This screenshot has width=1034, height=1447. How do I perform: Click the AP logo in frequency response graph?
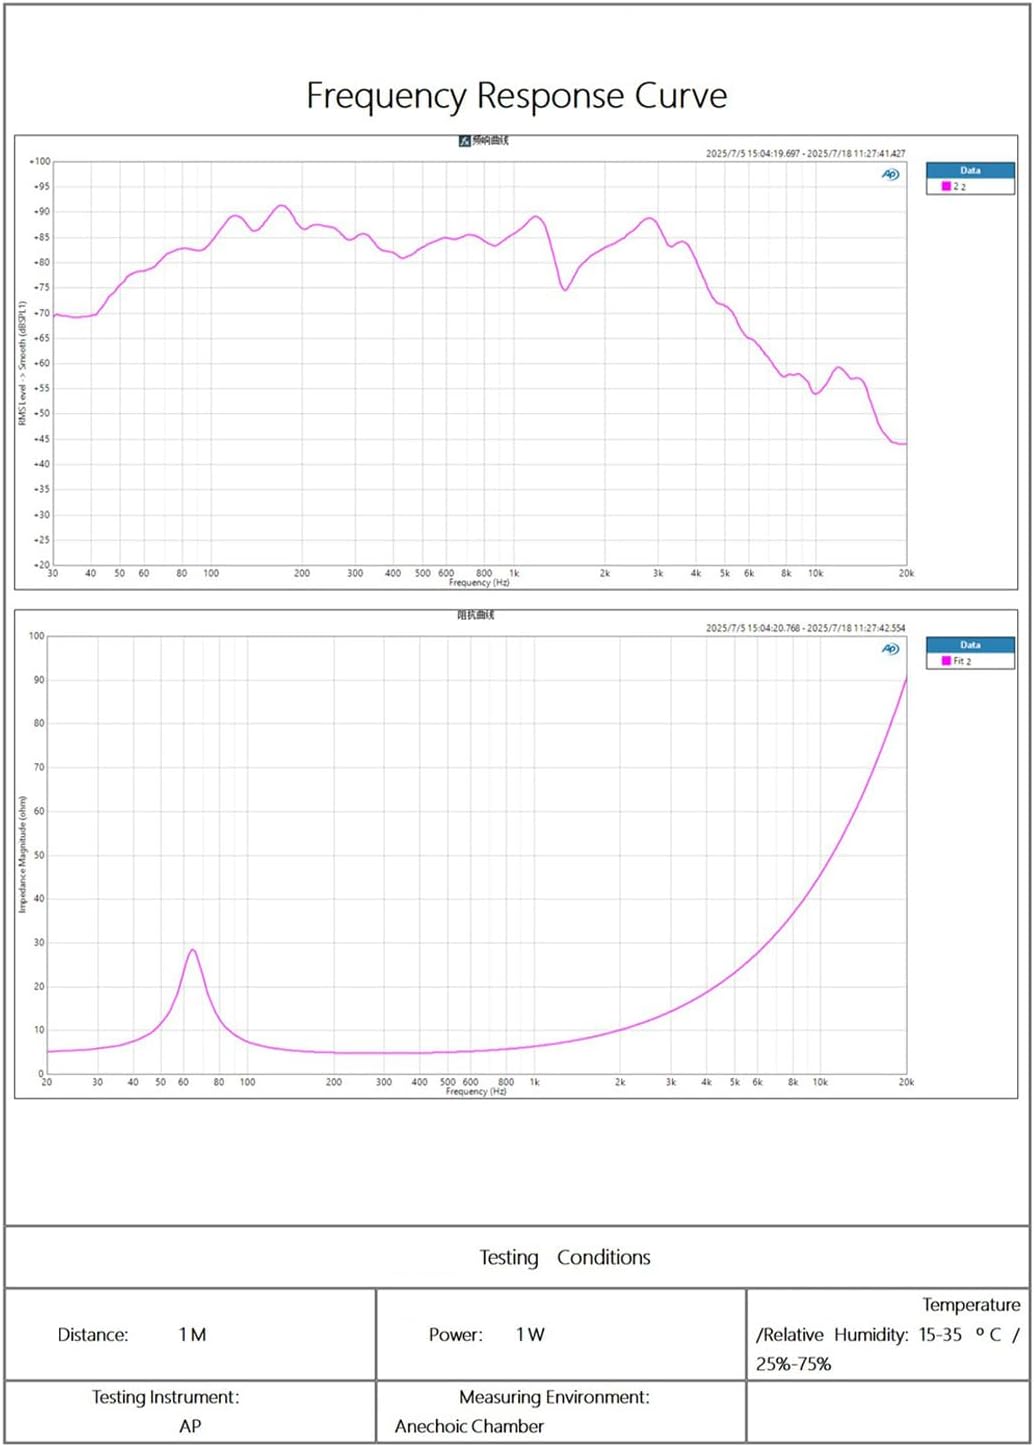(x=890, y=175)
